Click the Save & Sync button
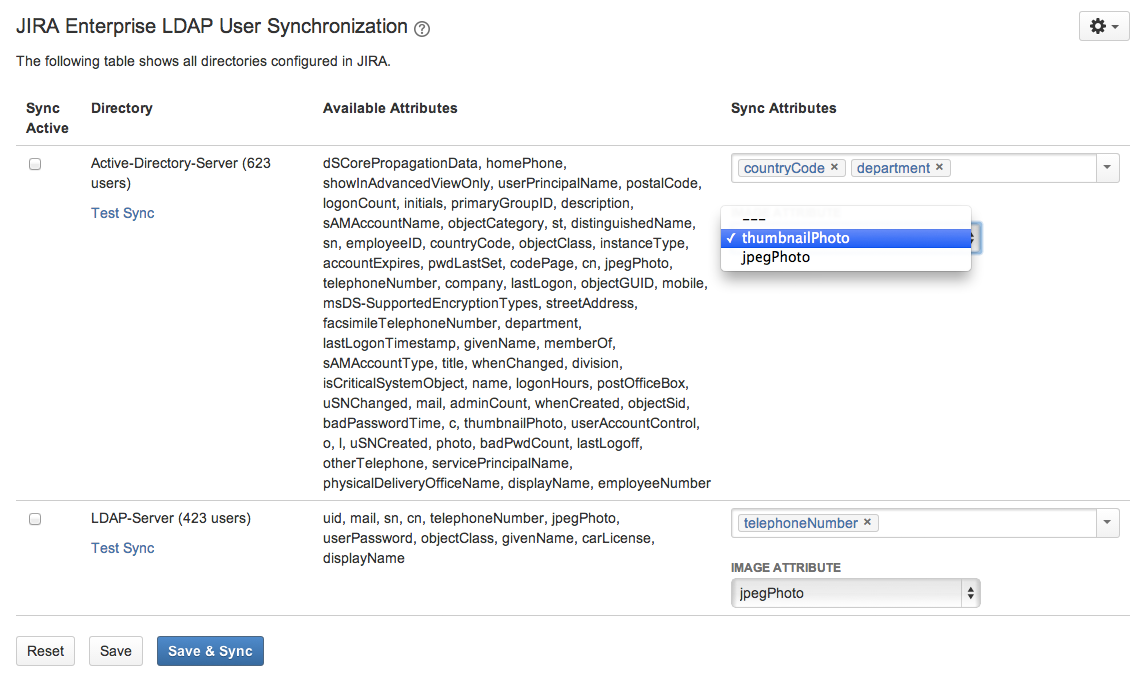The image size is (1145, 686). click(x=210, y=651)
